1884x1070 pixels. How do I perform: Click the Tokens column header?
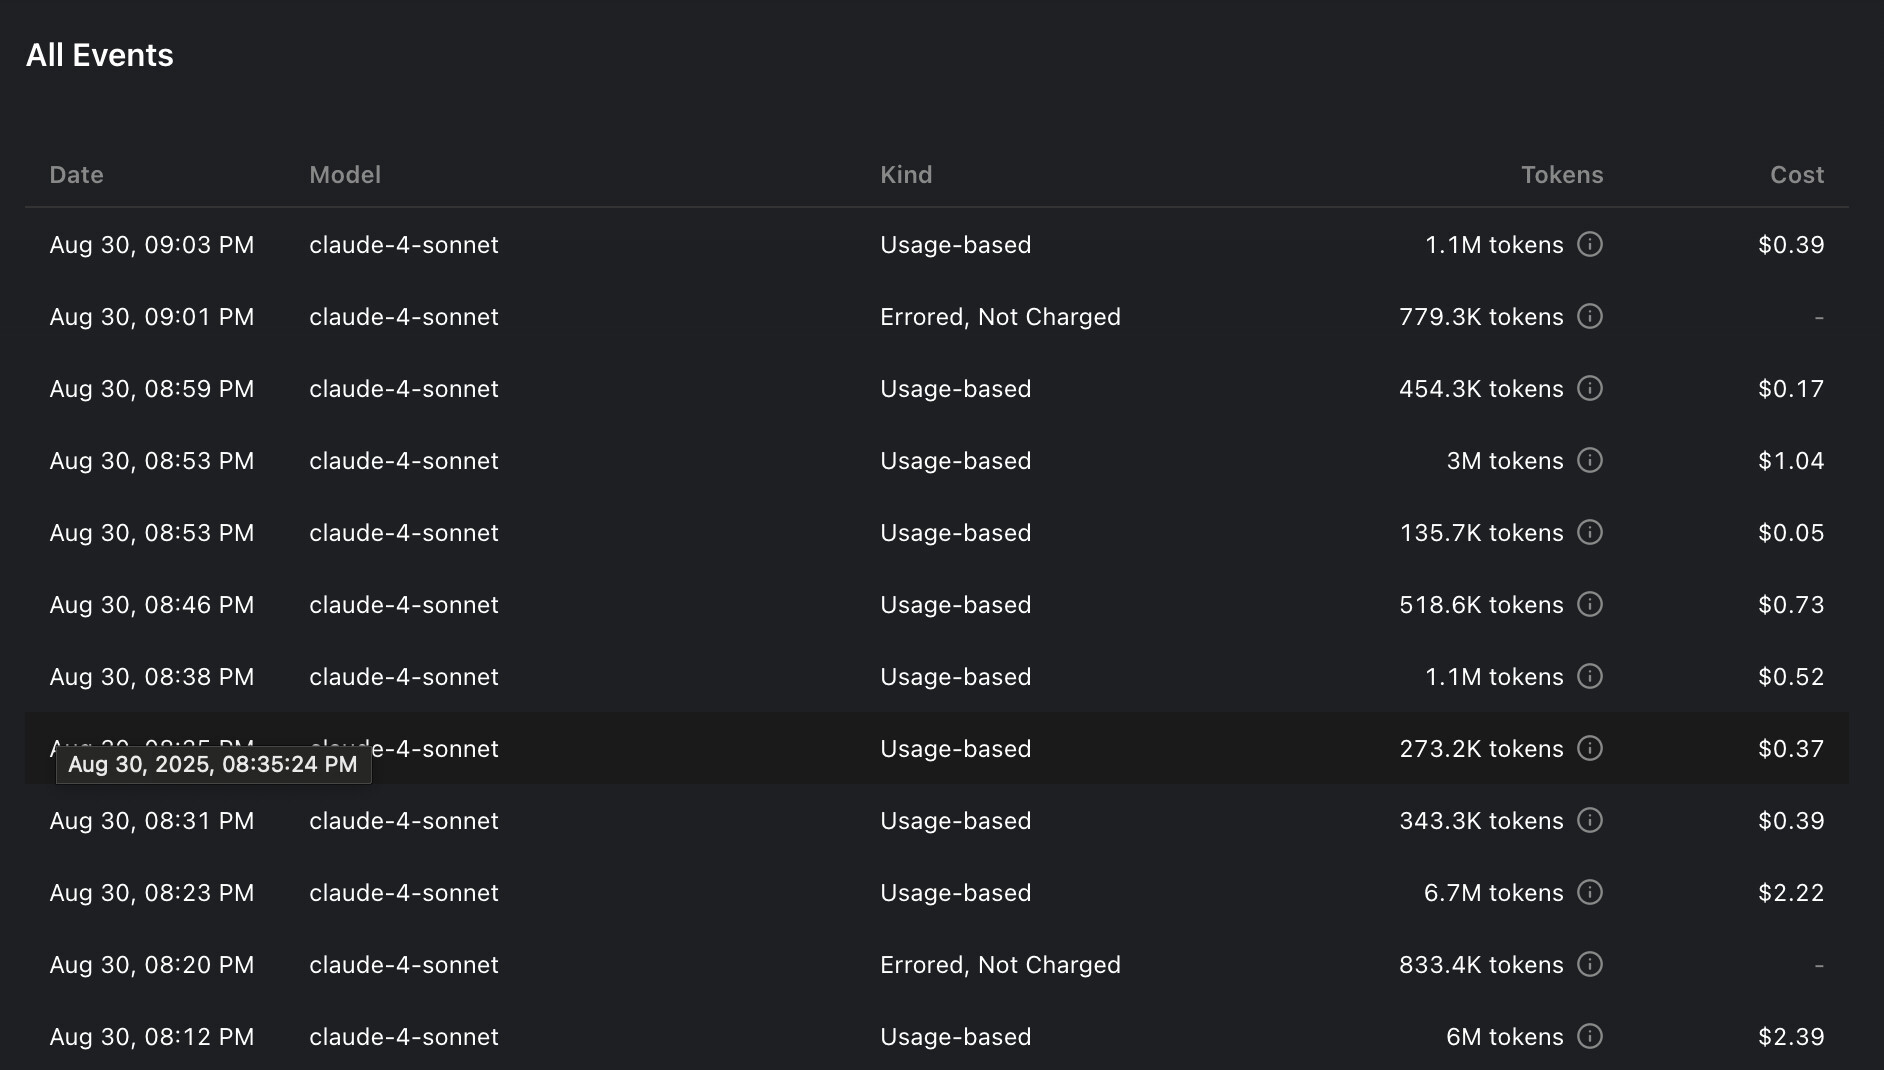(1561, 175)
